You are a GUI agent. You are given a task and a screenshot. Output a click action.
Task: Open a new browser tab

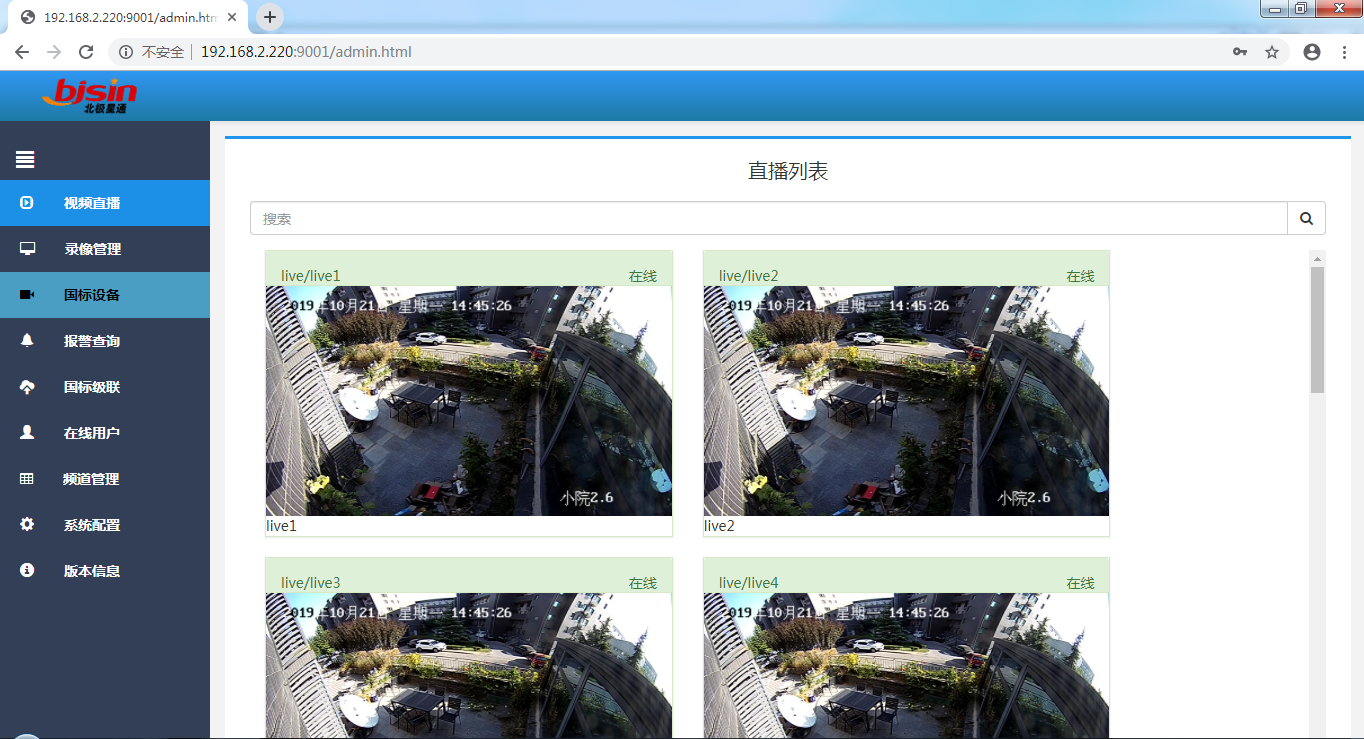coord(270,17)
